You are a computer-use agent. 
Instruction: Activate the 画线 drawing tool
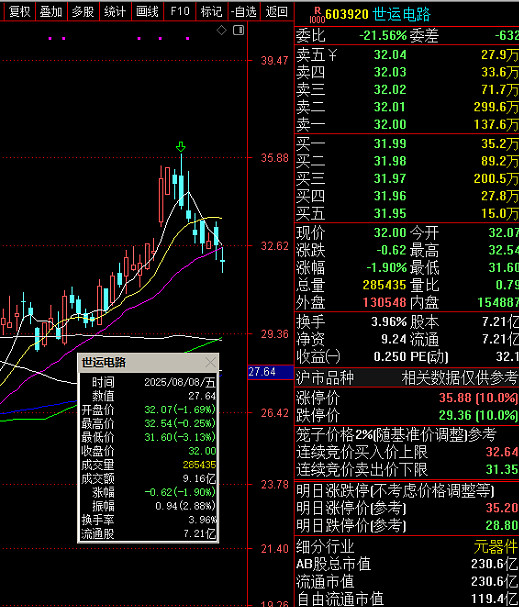coord(147,12)
